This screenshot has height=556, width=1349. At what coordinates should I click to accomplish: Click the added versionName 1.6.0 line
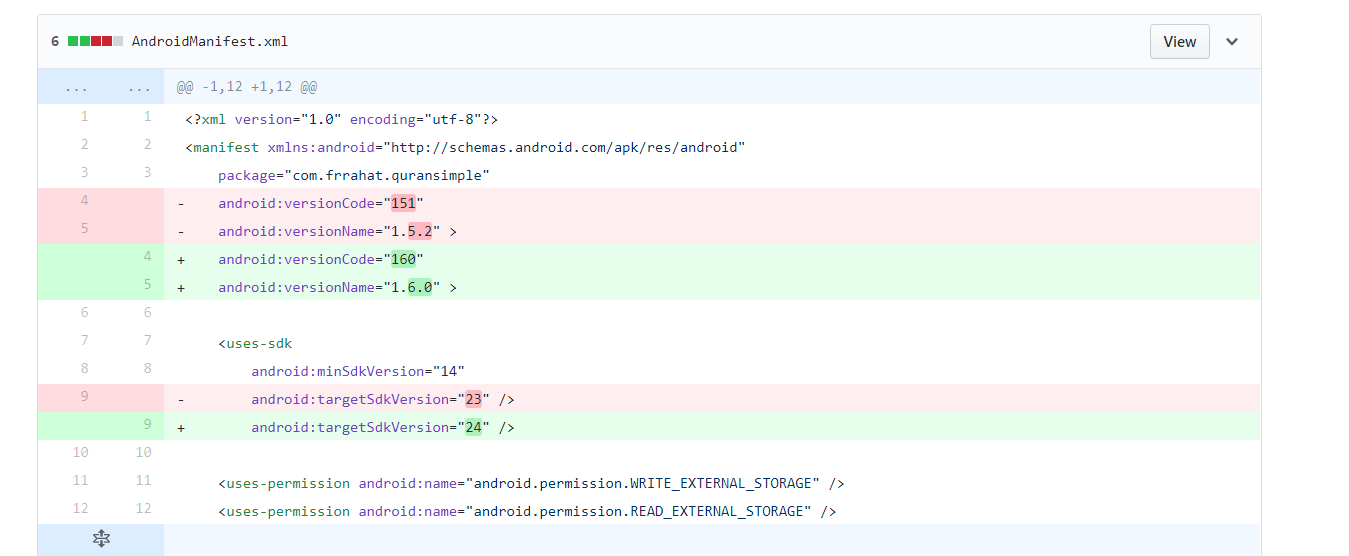pyautogui.click(x=337, y=287)
